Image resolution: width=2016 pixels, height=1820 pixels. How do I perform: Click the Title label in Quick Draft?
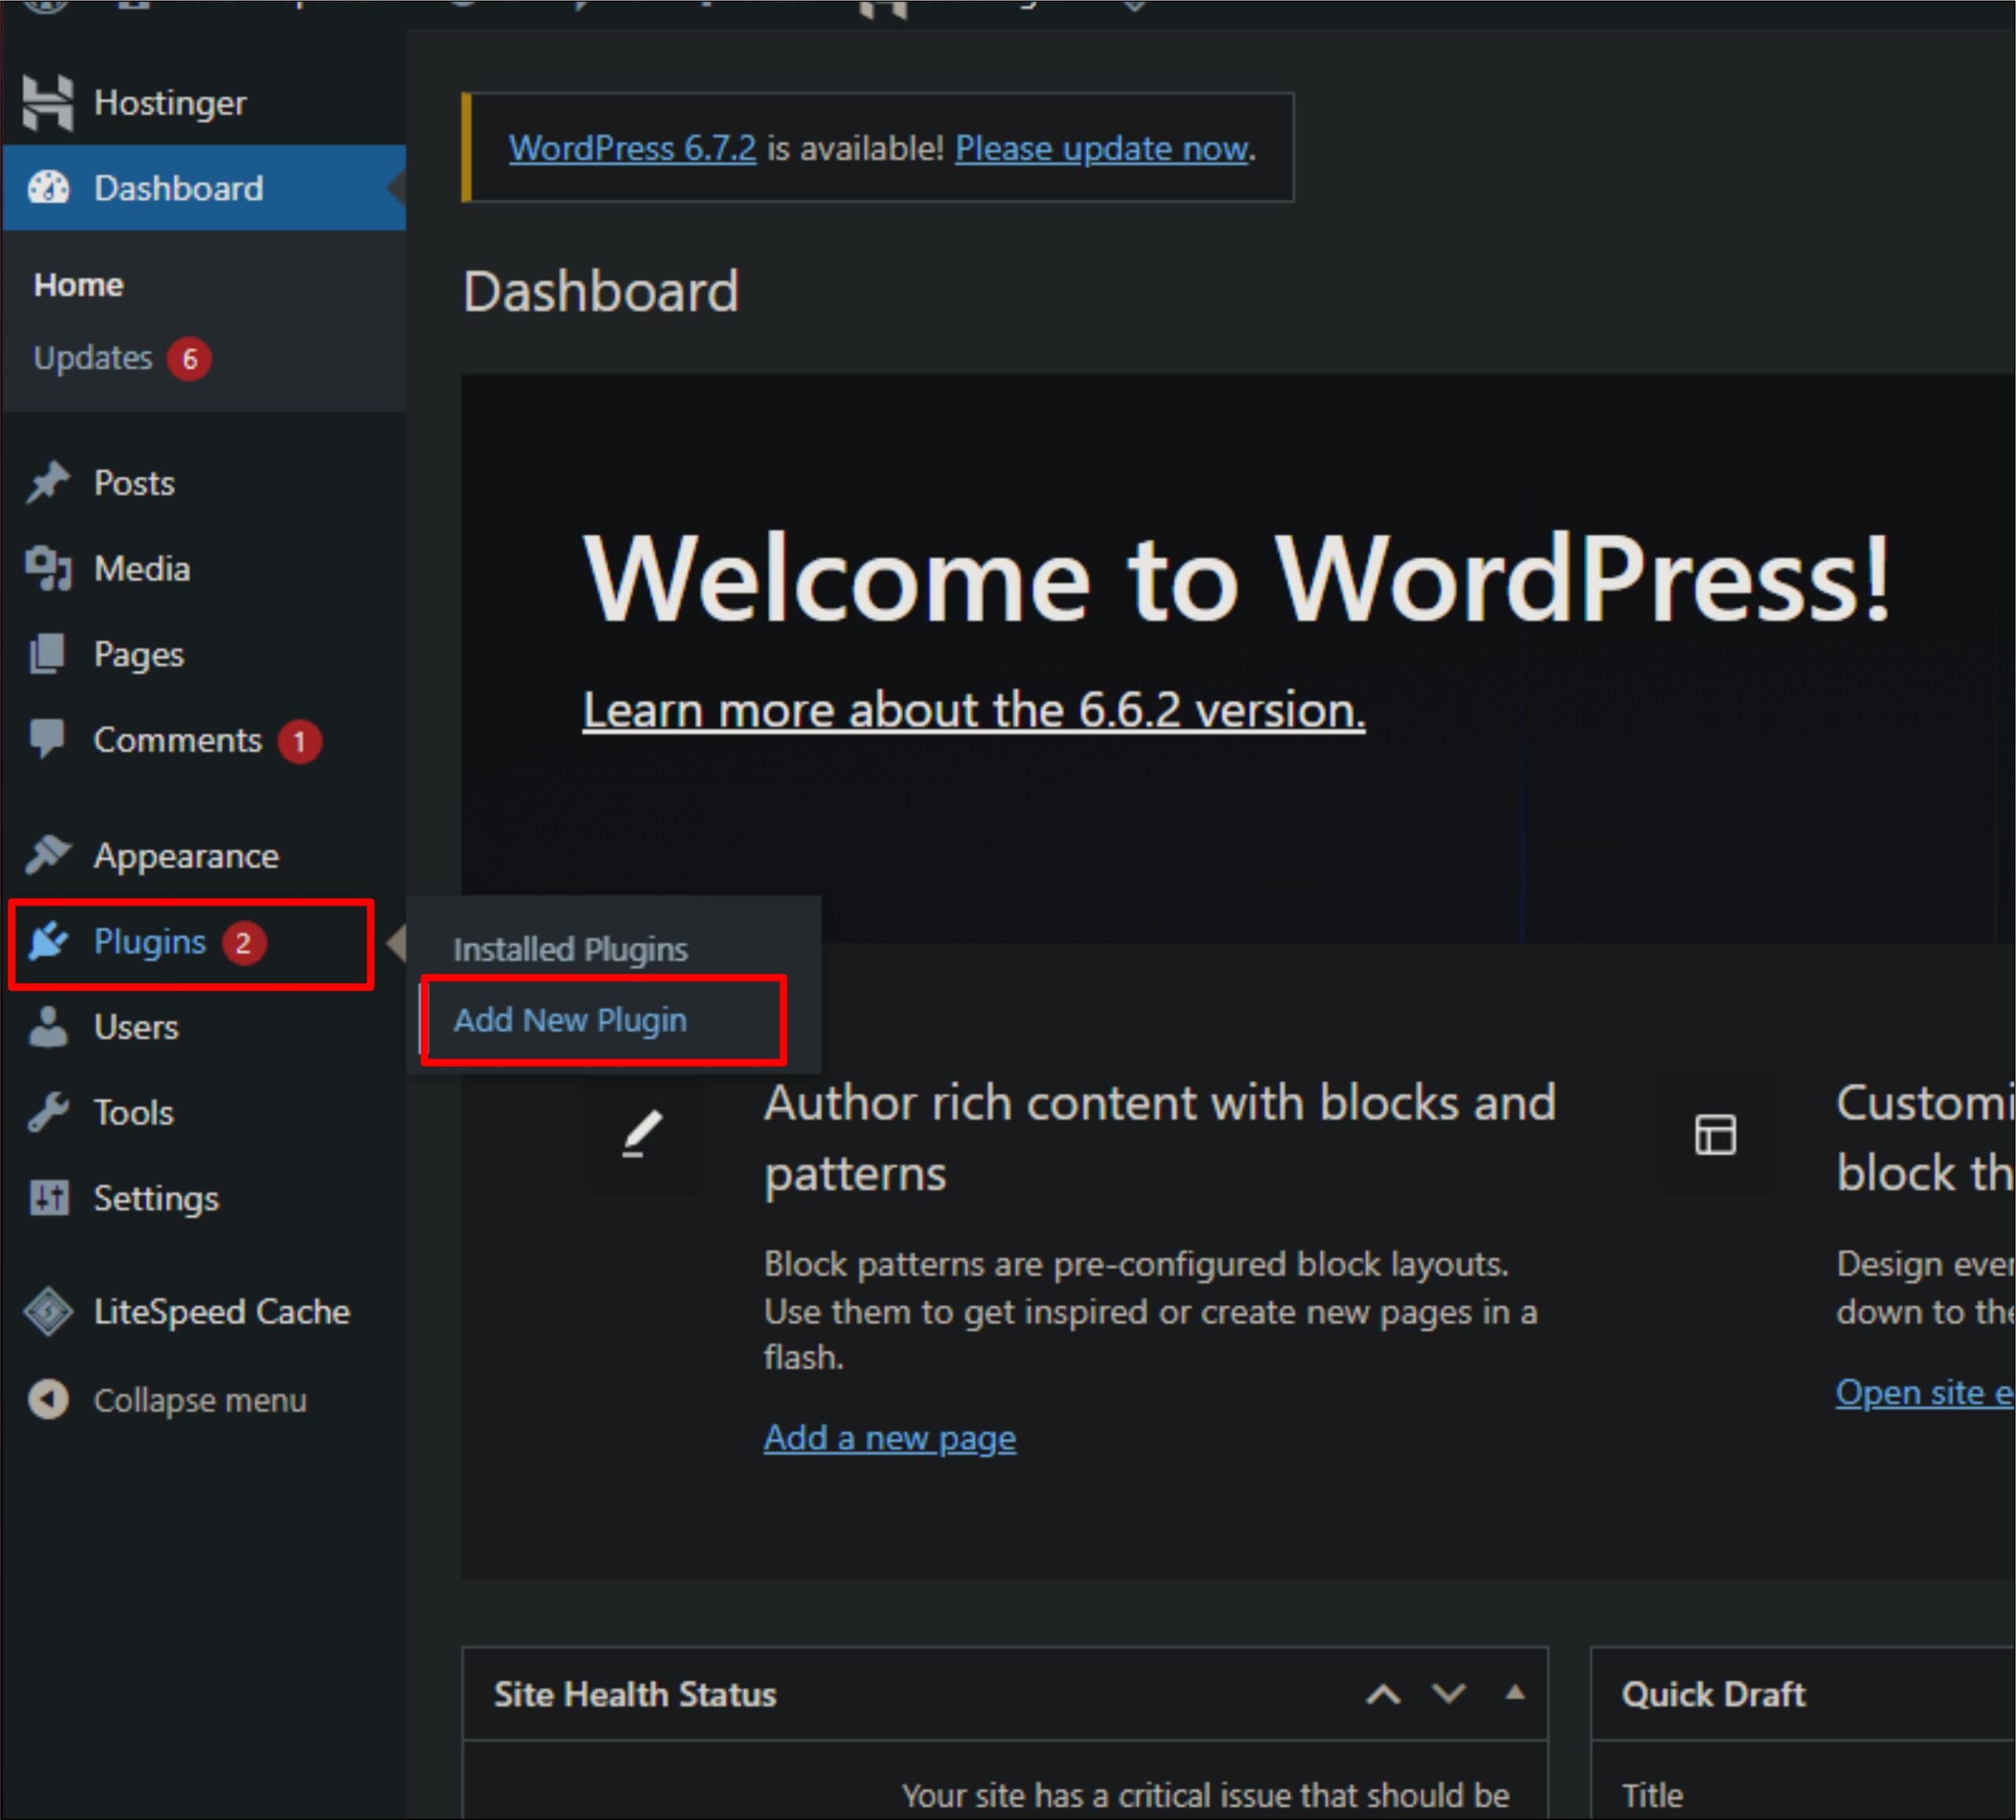(x=1653, y=1796)
